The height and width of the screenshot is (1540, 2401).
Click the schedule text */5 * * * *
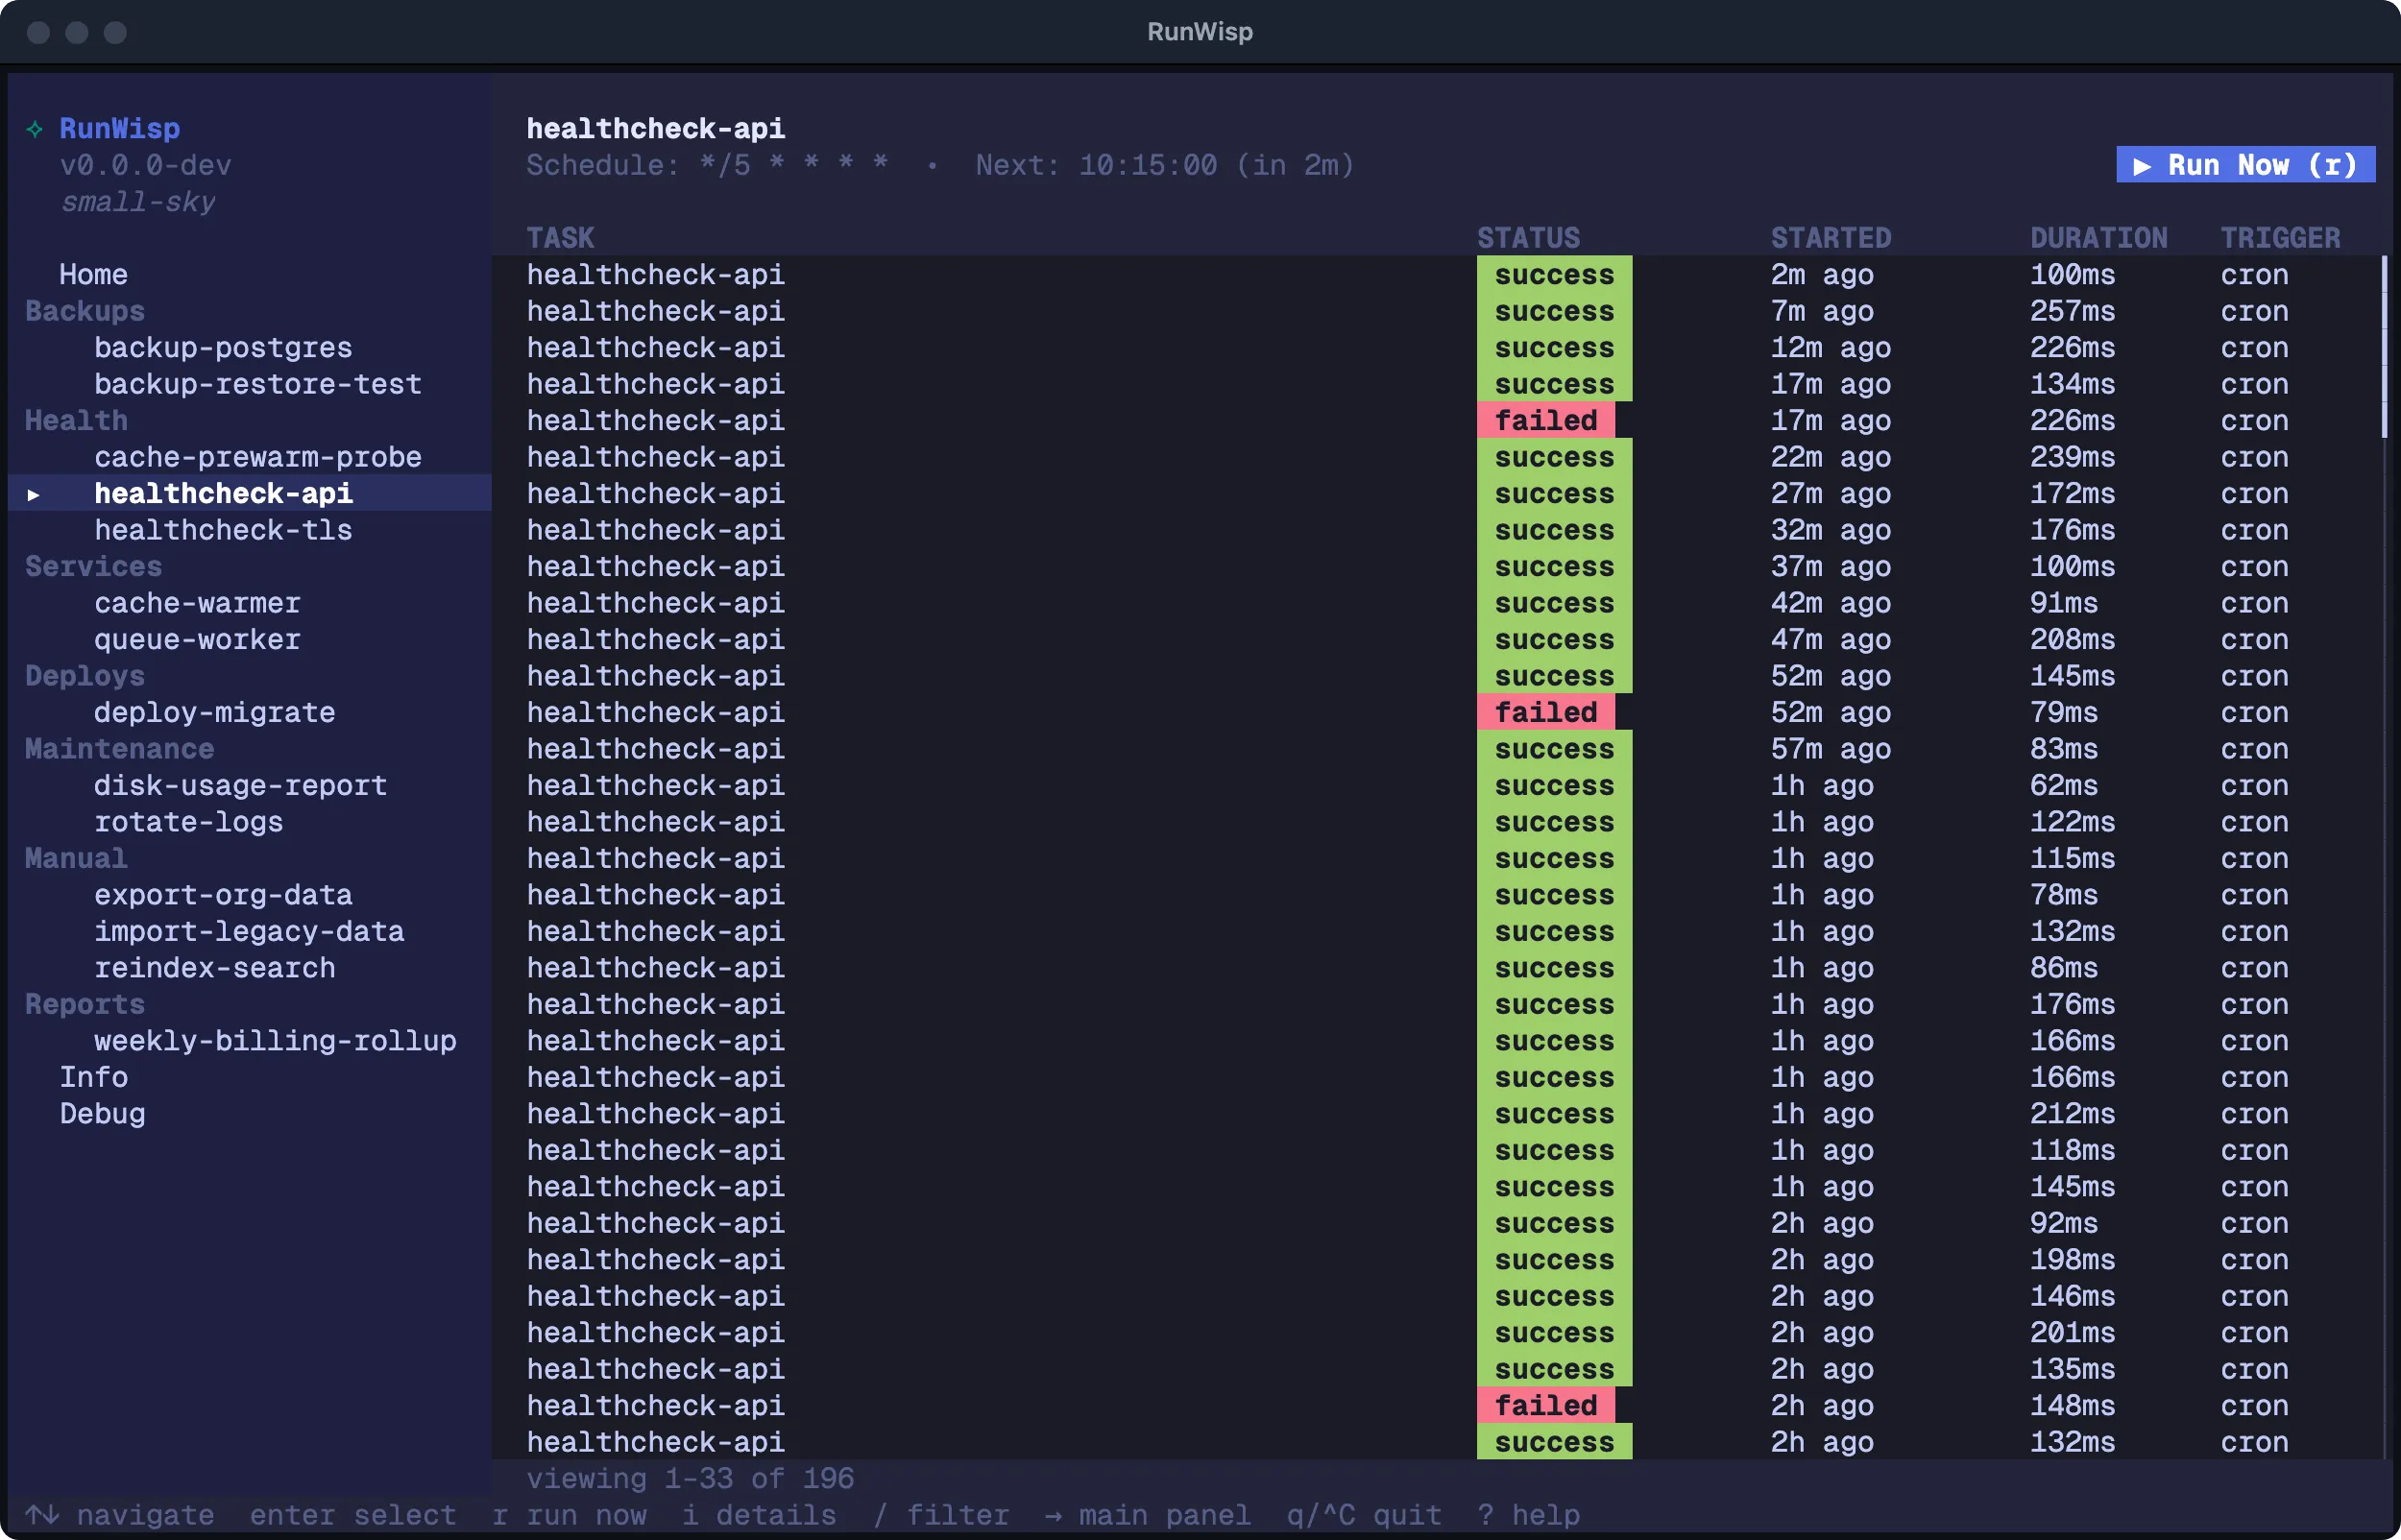[793, 165]
